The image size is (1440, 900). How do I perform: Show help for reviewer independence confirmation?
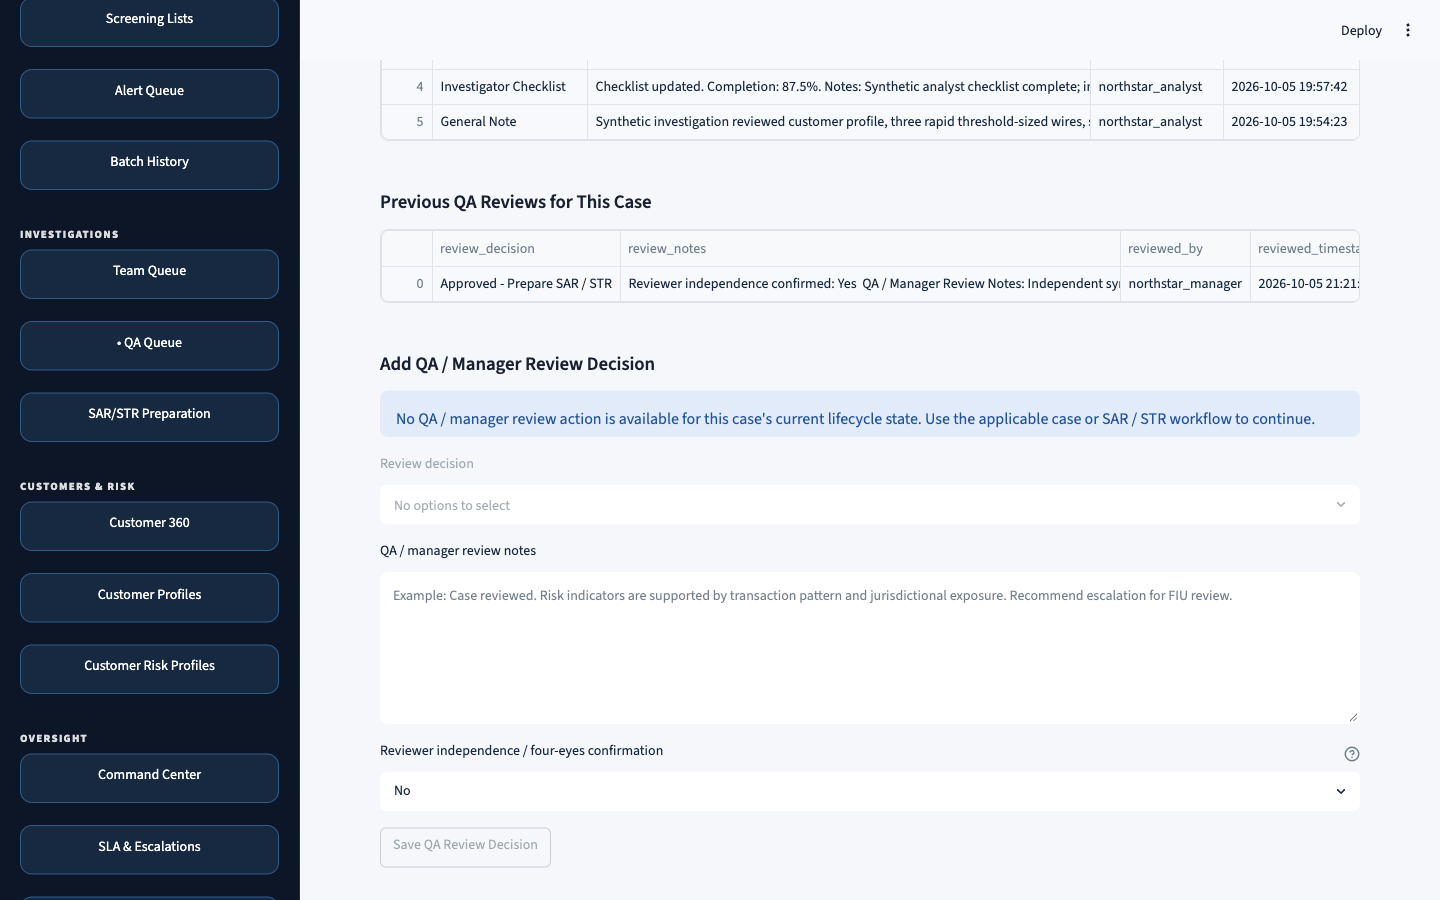(1352, 754)
